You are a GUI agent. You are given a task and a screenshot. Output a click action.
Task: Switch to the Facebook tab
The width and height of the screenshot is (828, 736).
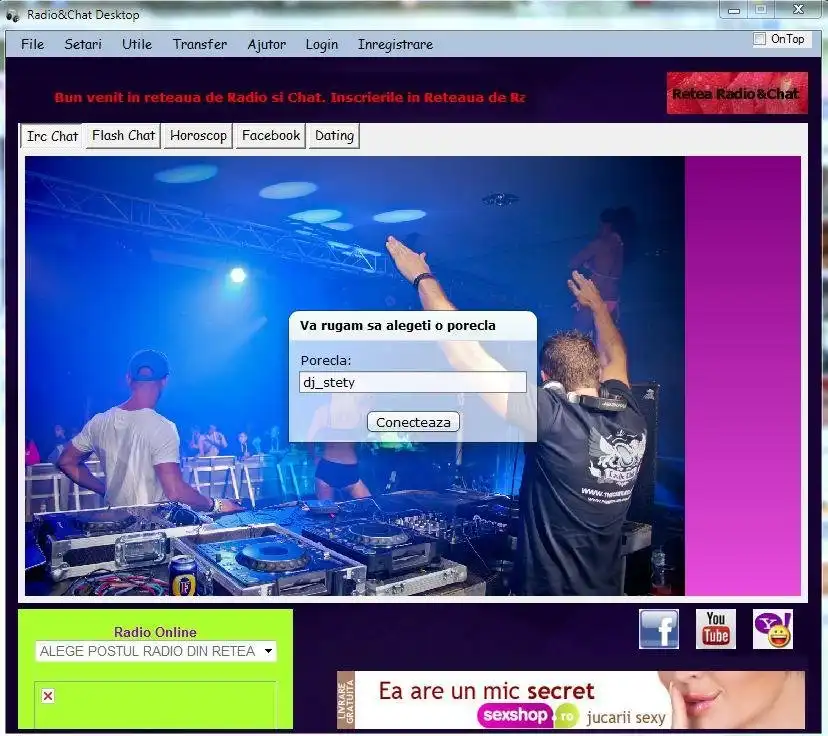[271, 136]
